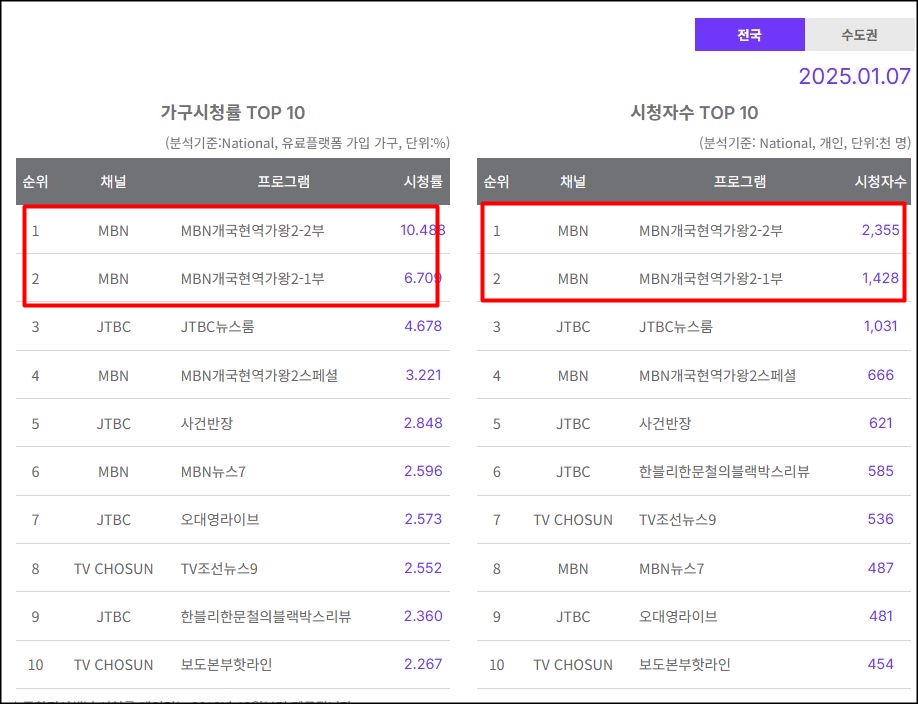This screenshot has width=918, height=704.
Task: Click JTBC뉴스룸 in household ratings table
Action: click(x=217, y=327)
